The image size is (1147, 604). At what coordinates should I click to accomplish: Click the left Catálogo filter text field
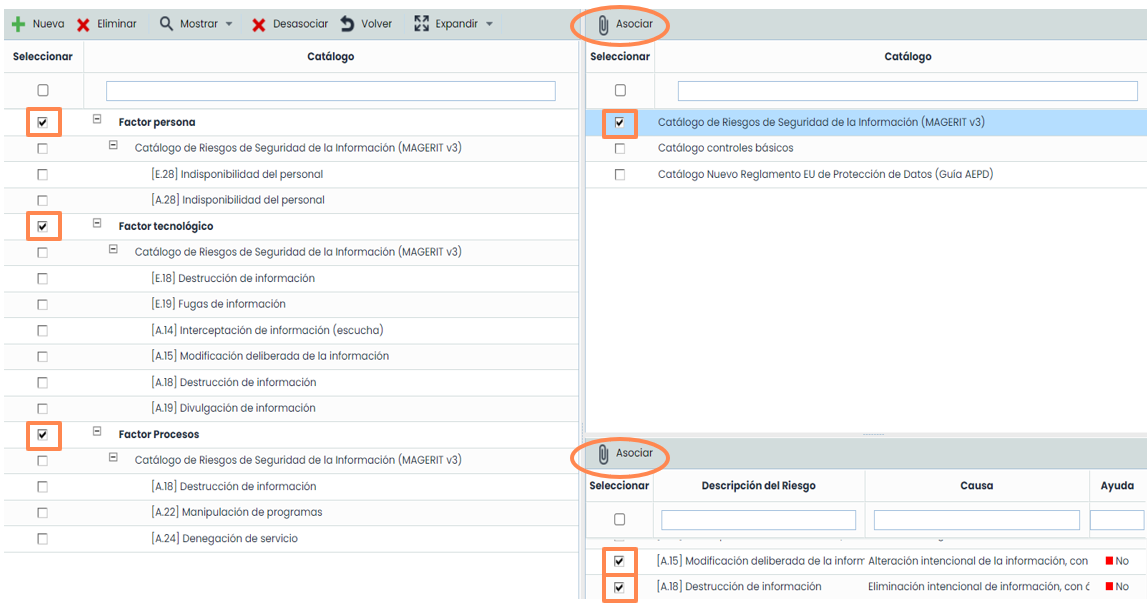tap(330, 91)
